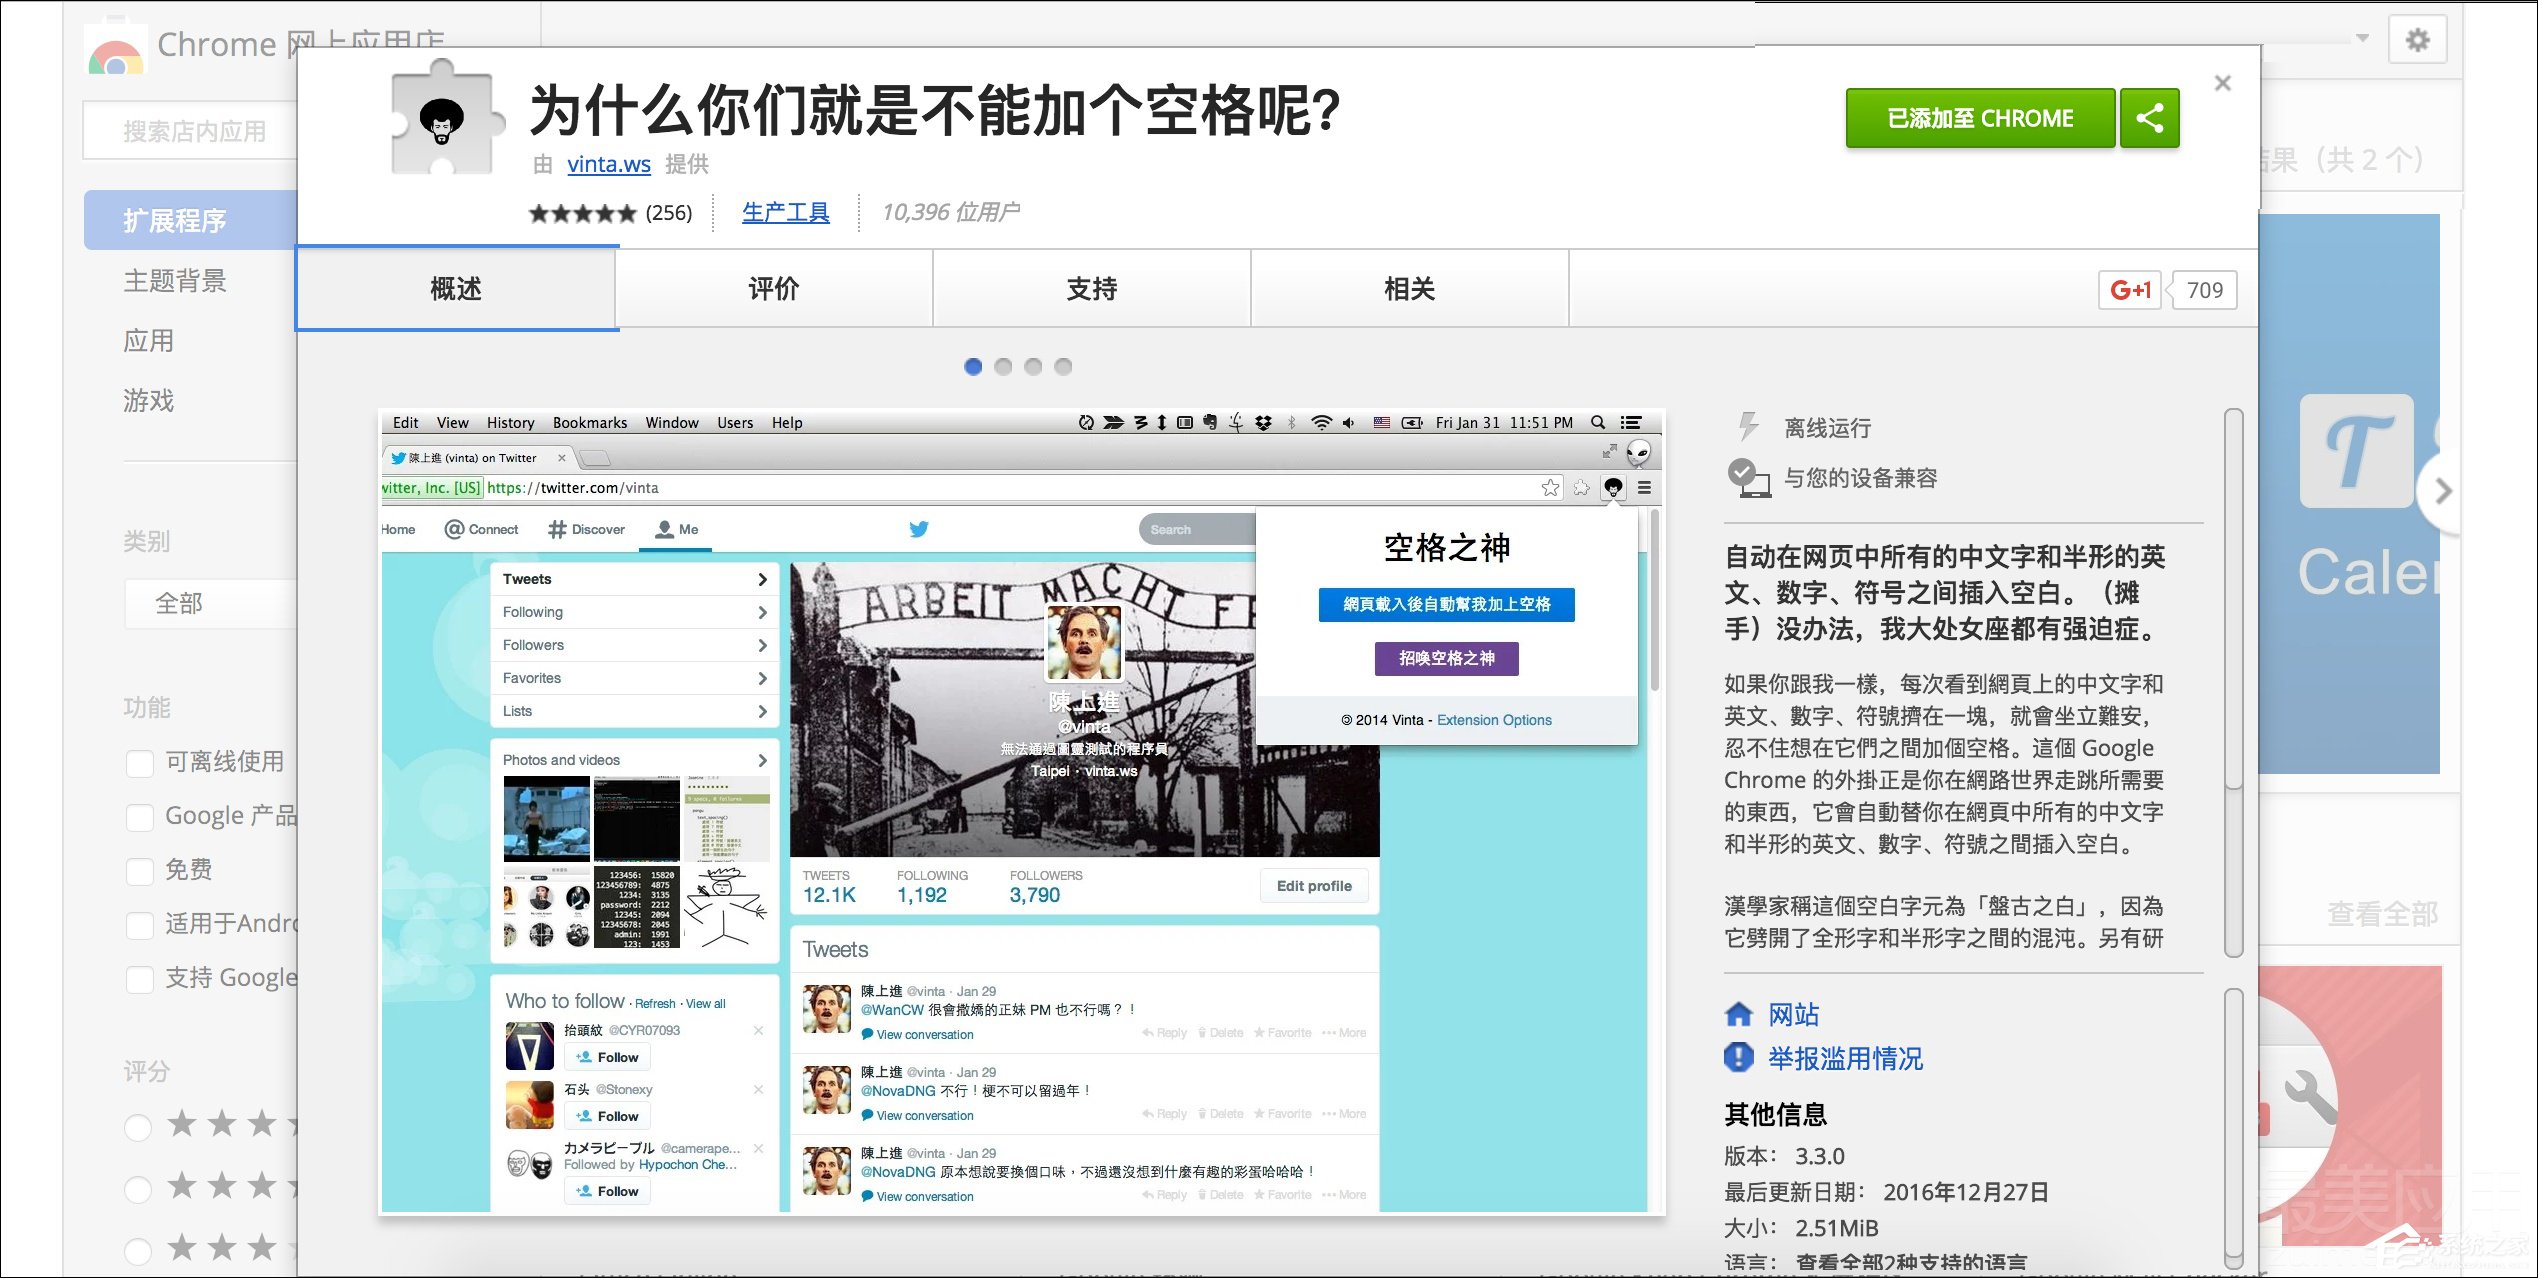The height and width of the screenshot is (1278, 2538).
Task: Open the dropdown arrow beside the gear
Action: tap(2362, 38)
